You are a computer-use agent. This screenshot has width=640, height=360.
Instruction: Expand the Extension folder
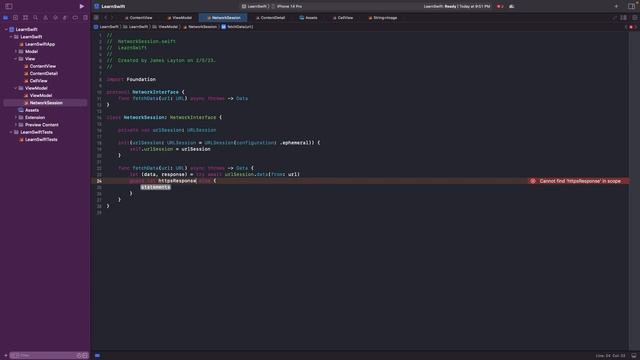point(16,118)
